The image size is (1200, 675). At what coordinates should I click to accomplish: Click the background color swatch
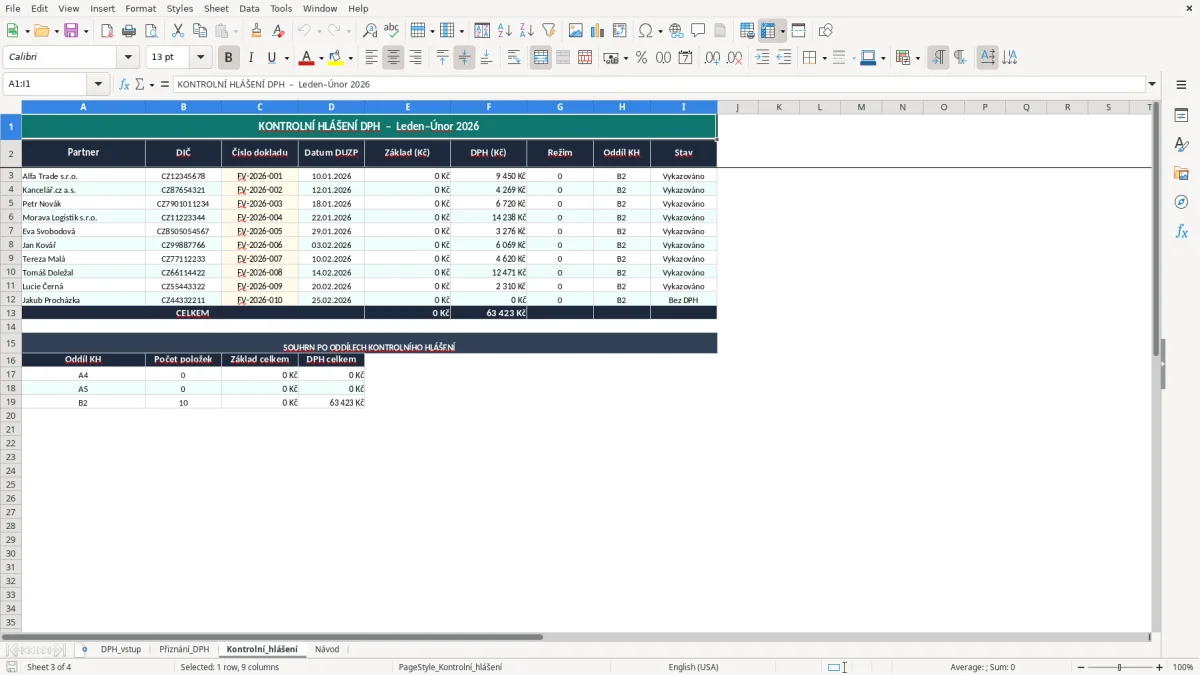(x=336, y=58)
